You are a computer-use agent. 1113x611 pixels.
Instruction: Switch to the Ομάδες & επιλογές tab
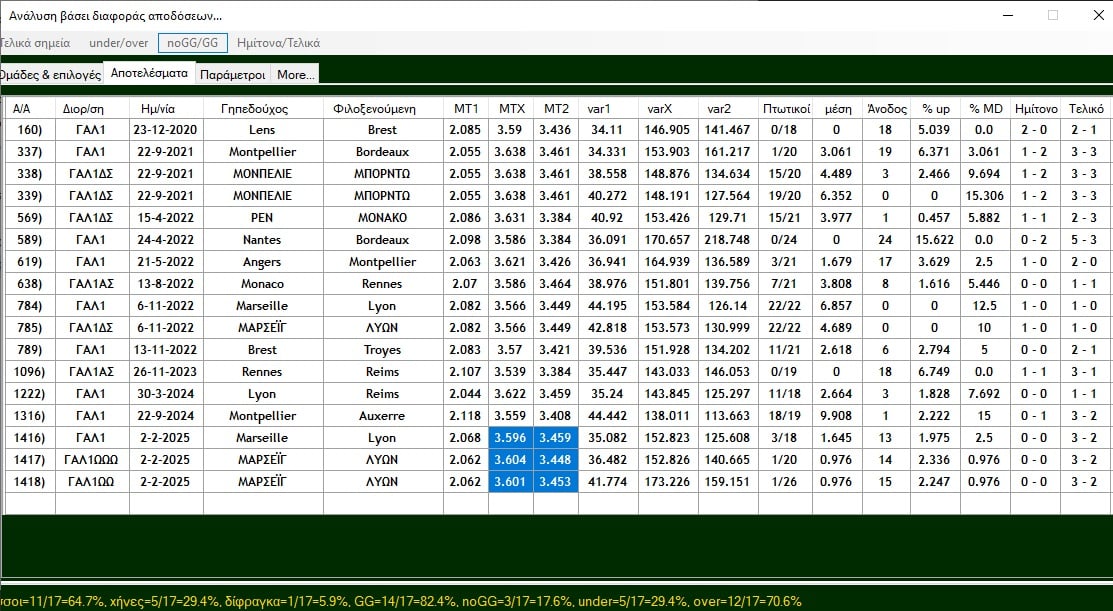coord(50,74)
